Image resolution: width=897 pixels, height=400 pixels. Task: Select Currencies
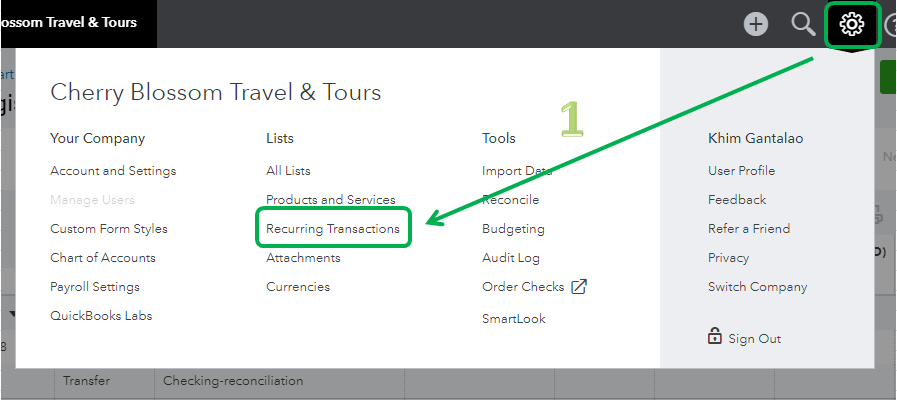pyautogui.click(x=298, y=287)
